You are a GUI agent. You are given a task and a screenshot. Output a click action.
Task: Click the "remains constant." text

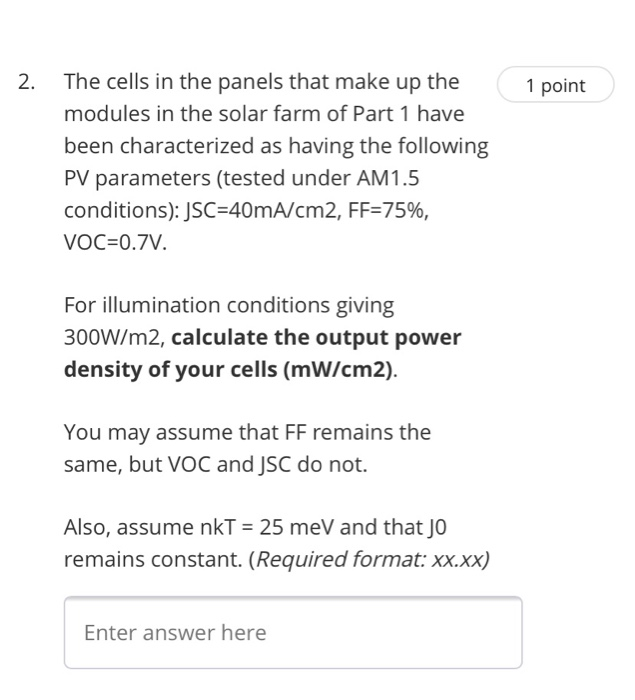tap(153, 559)
